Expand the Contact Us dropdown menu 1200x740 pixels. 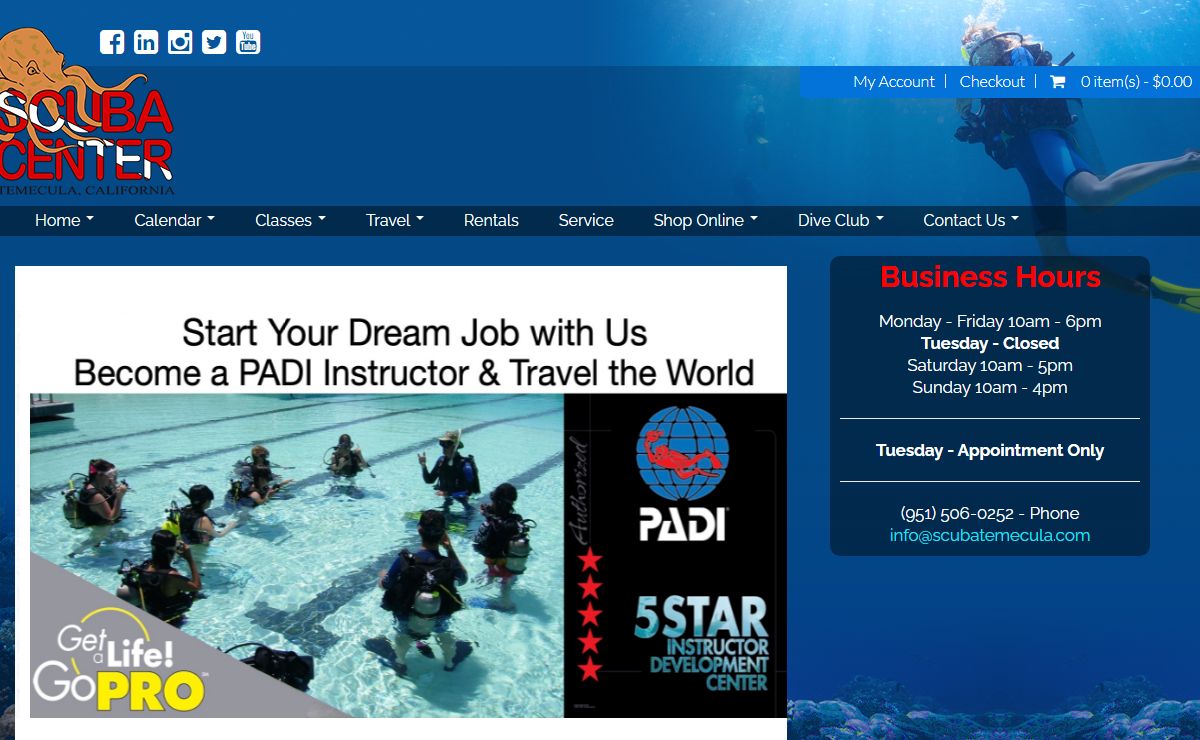971,220
